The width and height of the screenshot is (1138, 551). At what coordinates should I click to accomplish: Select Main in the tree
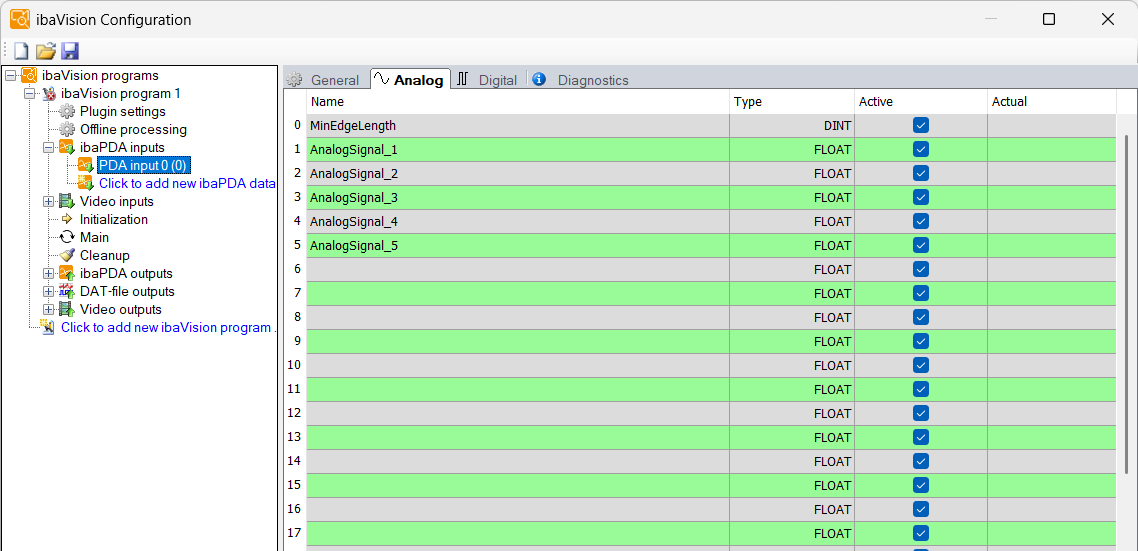point(94,237)
